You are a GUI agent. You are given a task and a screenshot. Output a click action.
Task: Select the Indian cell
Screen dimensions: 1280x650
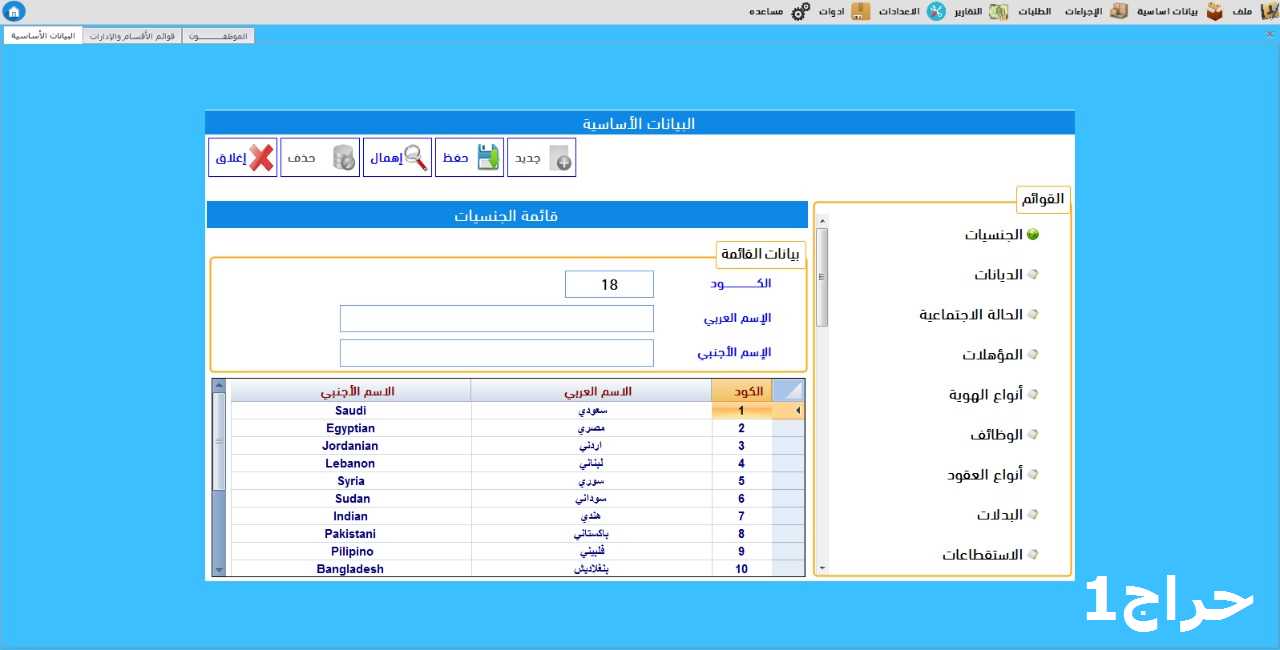click(x=351, y=517)
